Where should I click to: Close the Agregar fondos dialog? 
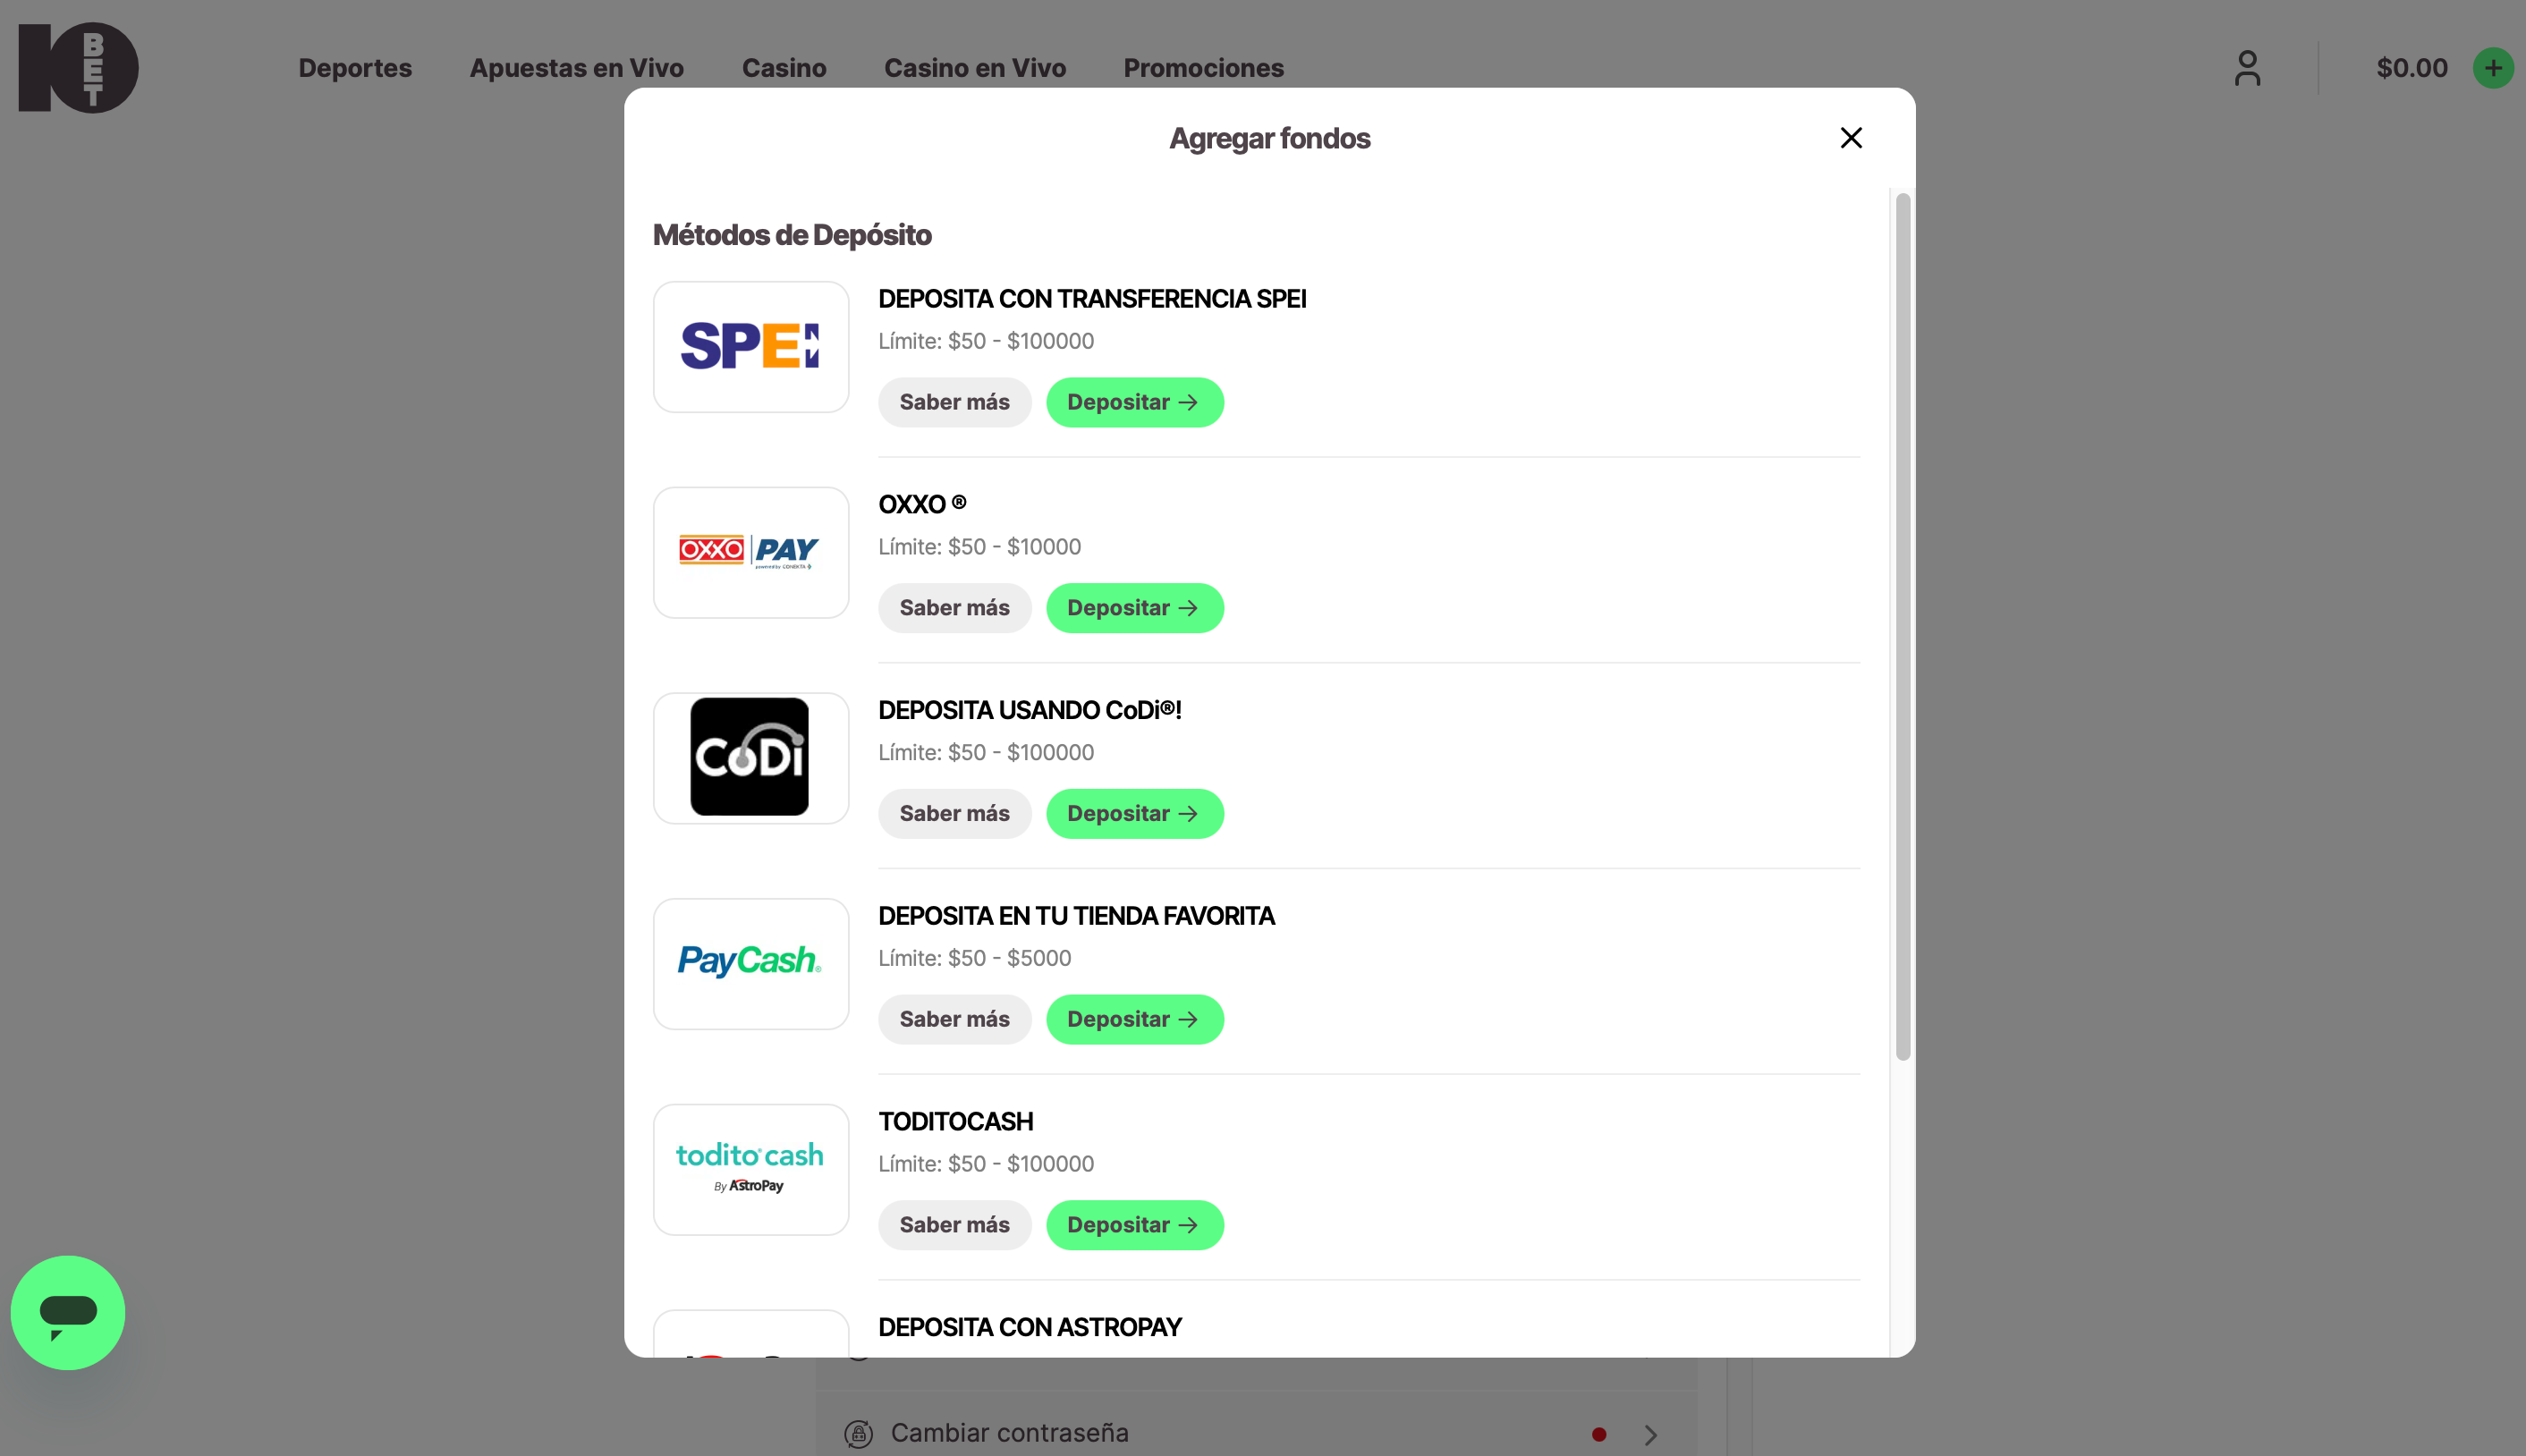pyautogui.click(x=1851, y=138)
